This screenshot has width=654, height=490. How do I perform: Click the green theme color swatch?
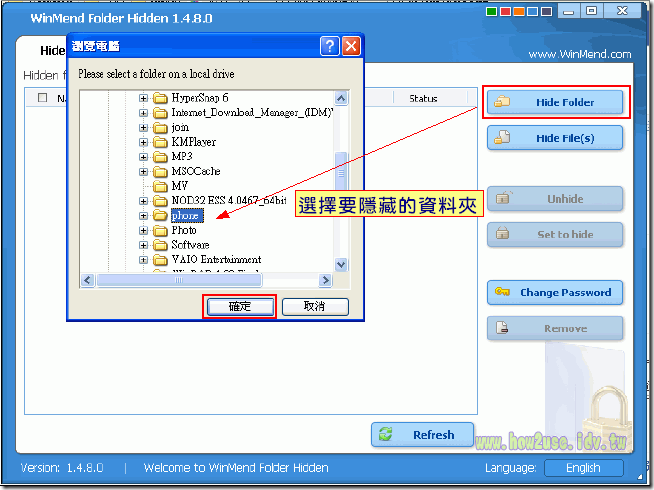click(491, 11)
